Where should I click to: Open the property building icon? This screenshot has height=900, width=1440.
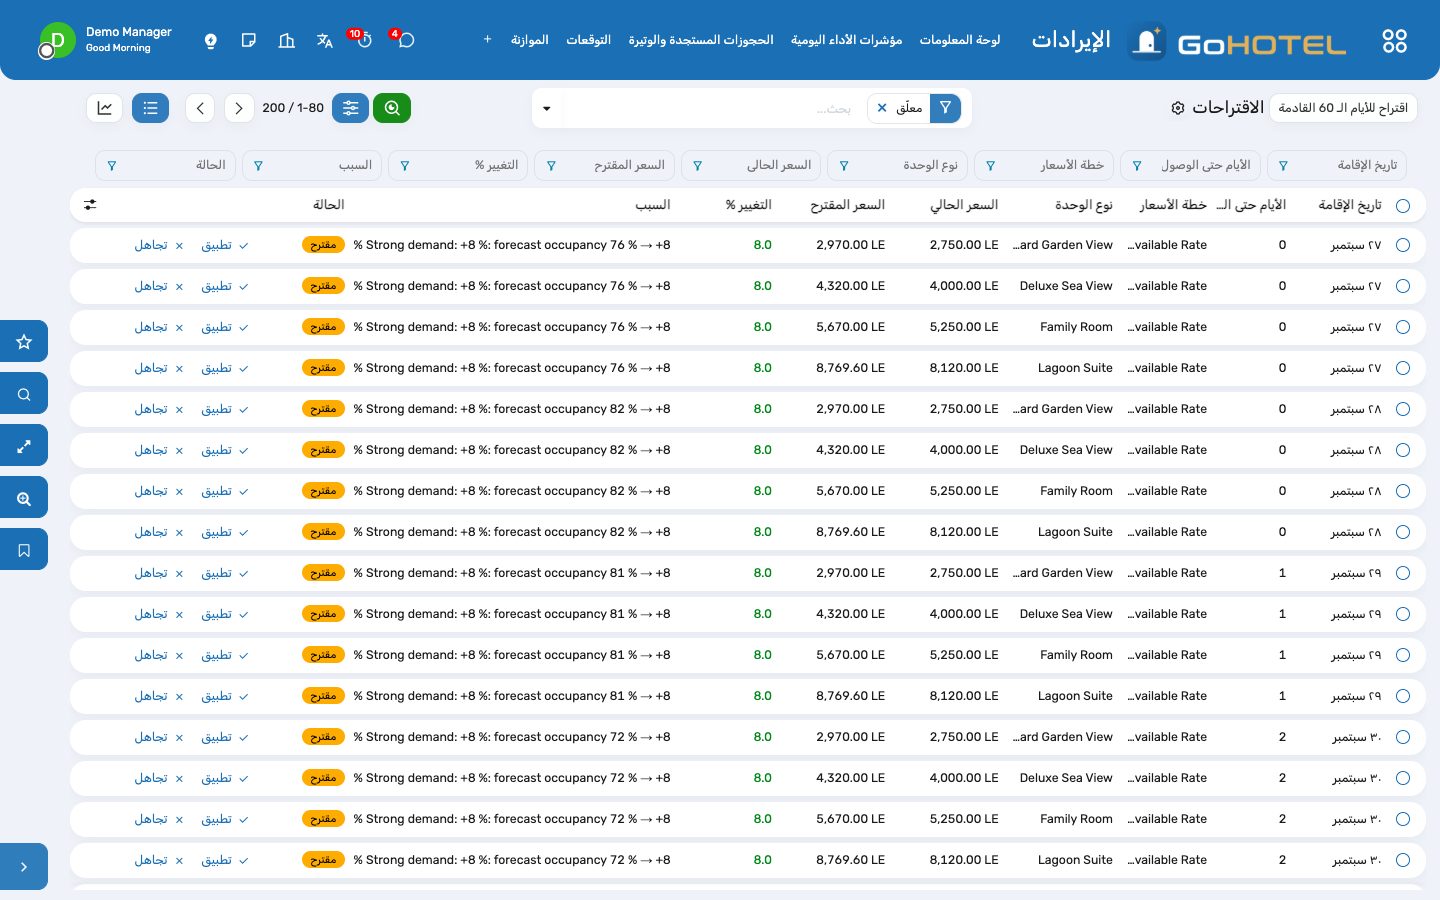pos(287,41)
